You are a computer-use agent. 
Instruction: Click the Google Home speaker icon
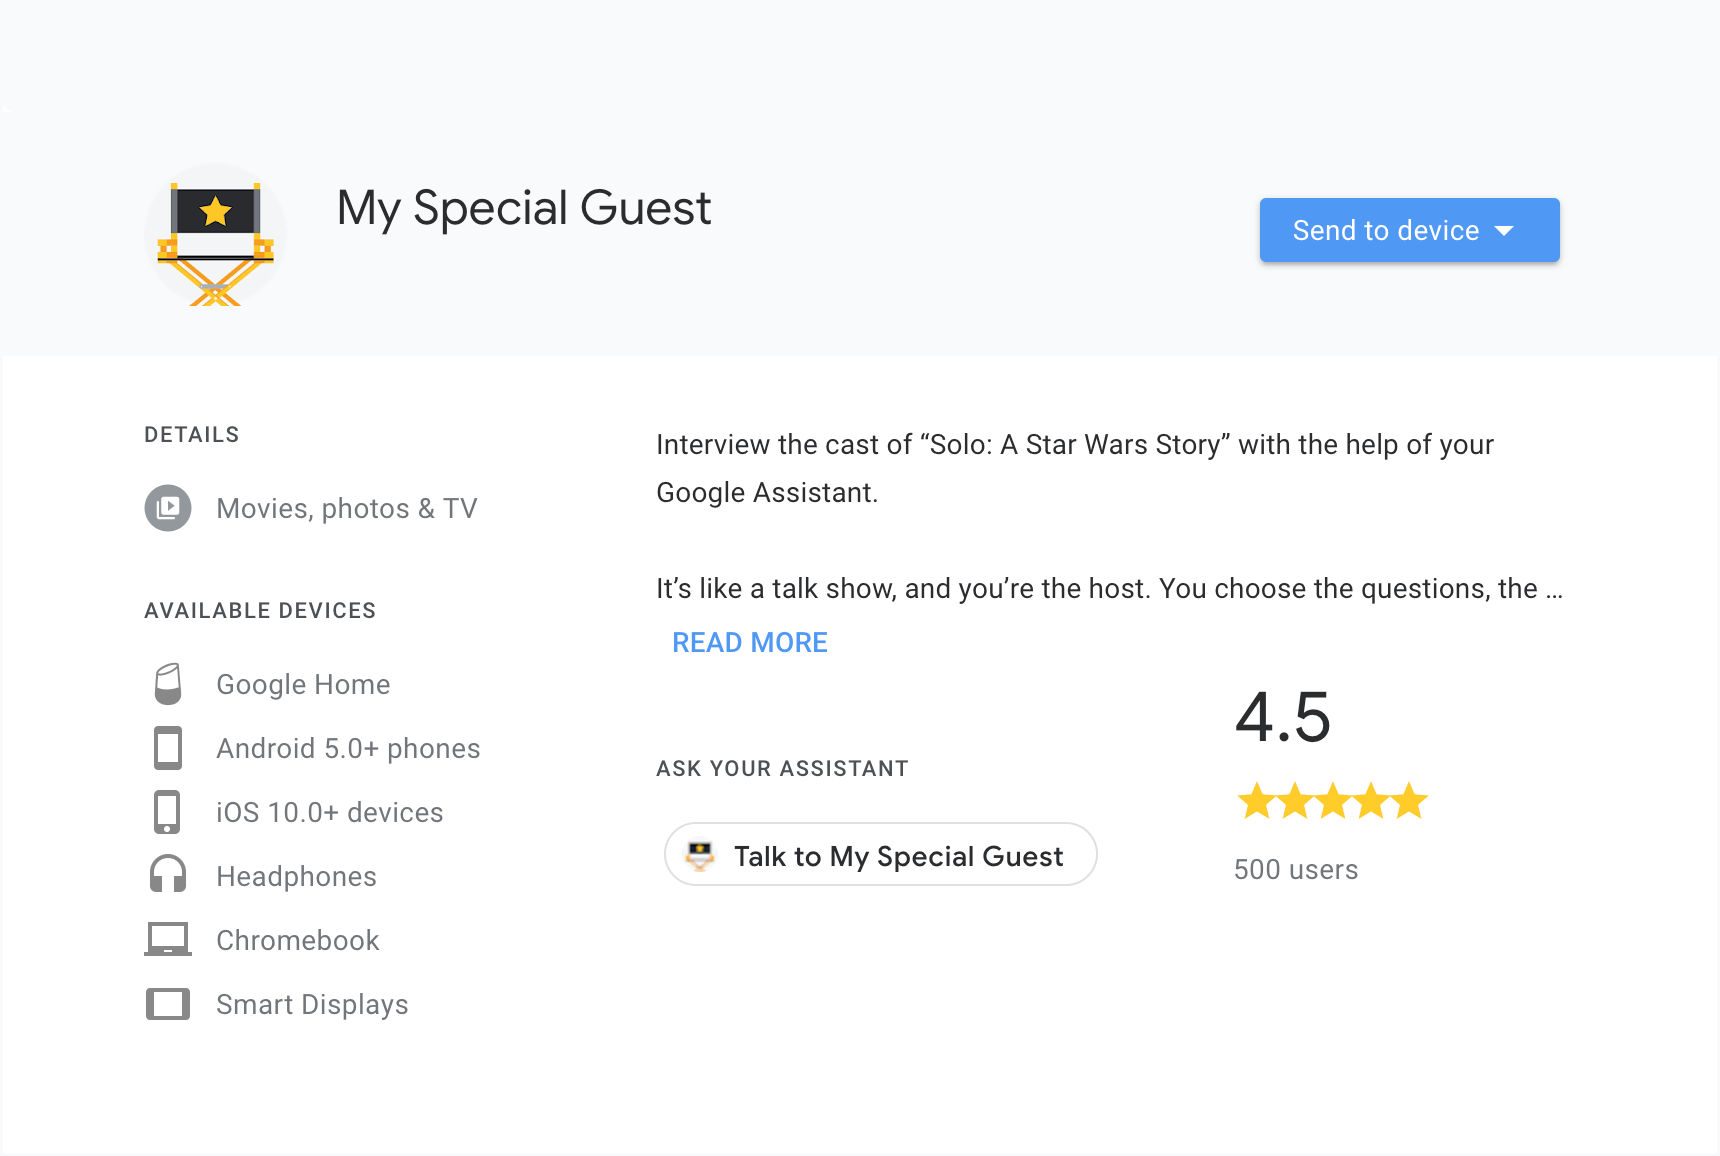pyautogui.click(x=168, y=684)
